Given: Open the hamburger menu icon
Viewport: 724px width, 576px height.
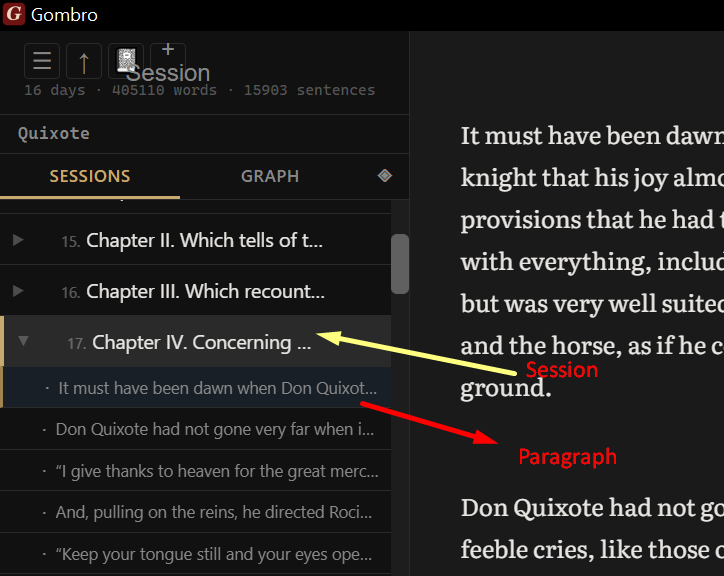Looking at the screenshot, I should point(42,61).
